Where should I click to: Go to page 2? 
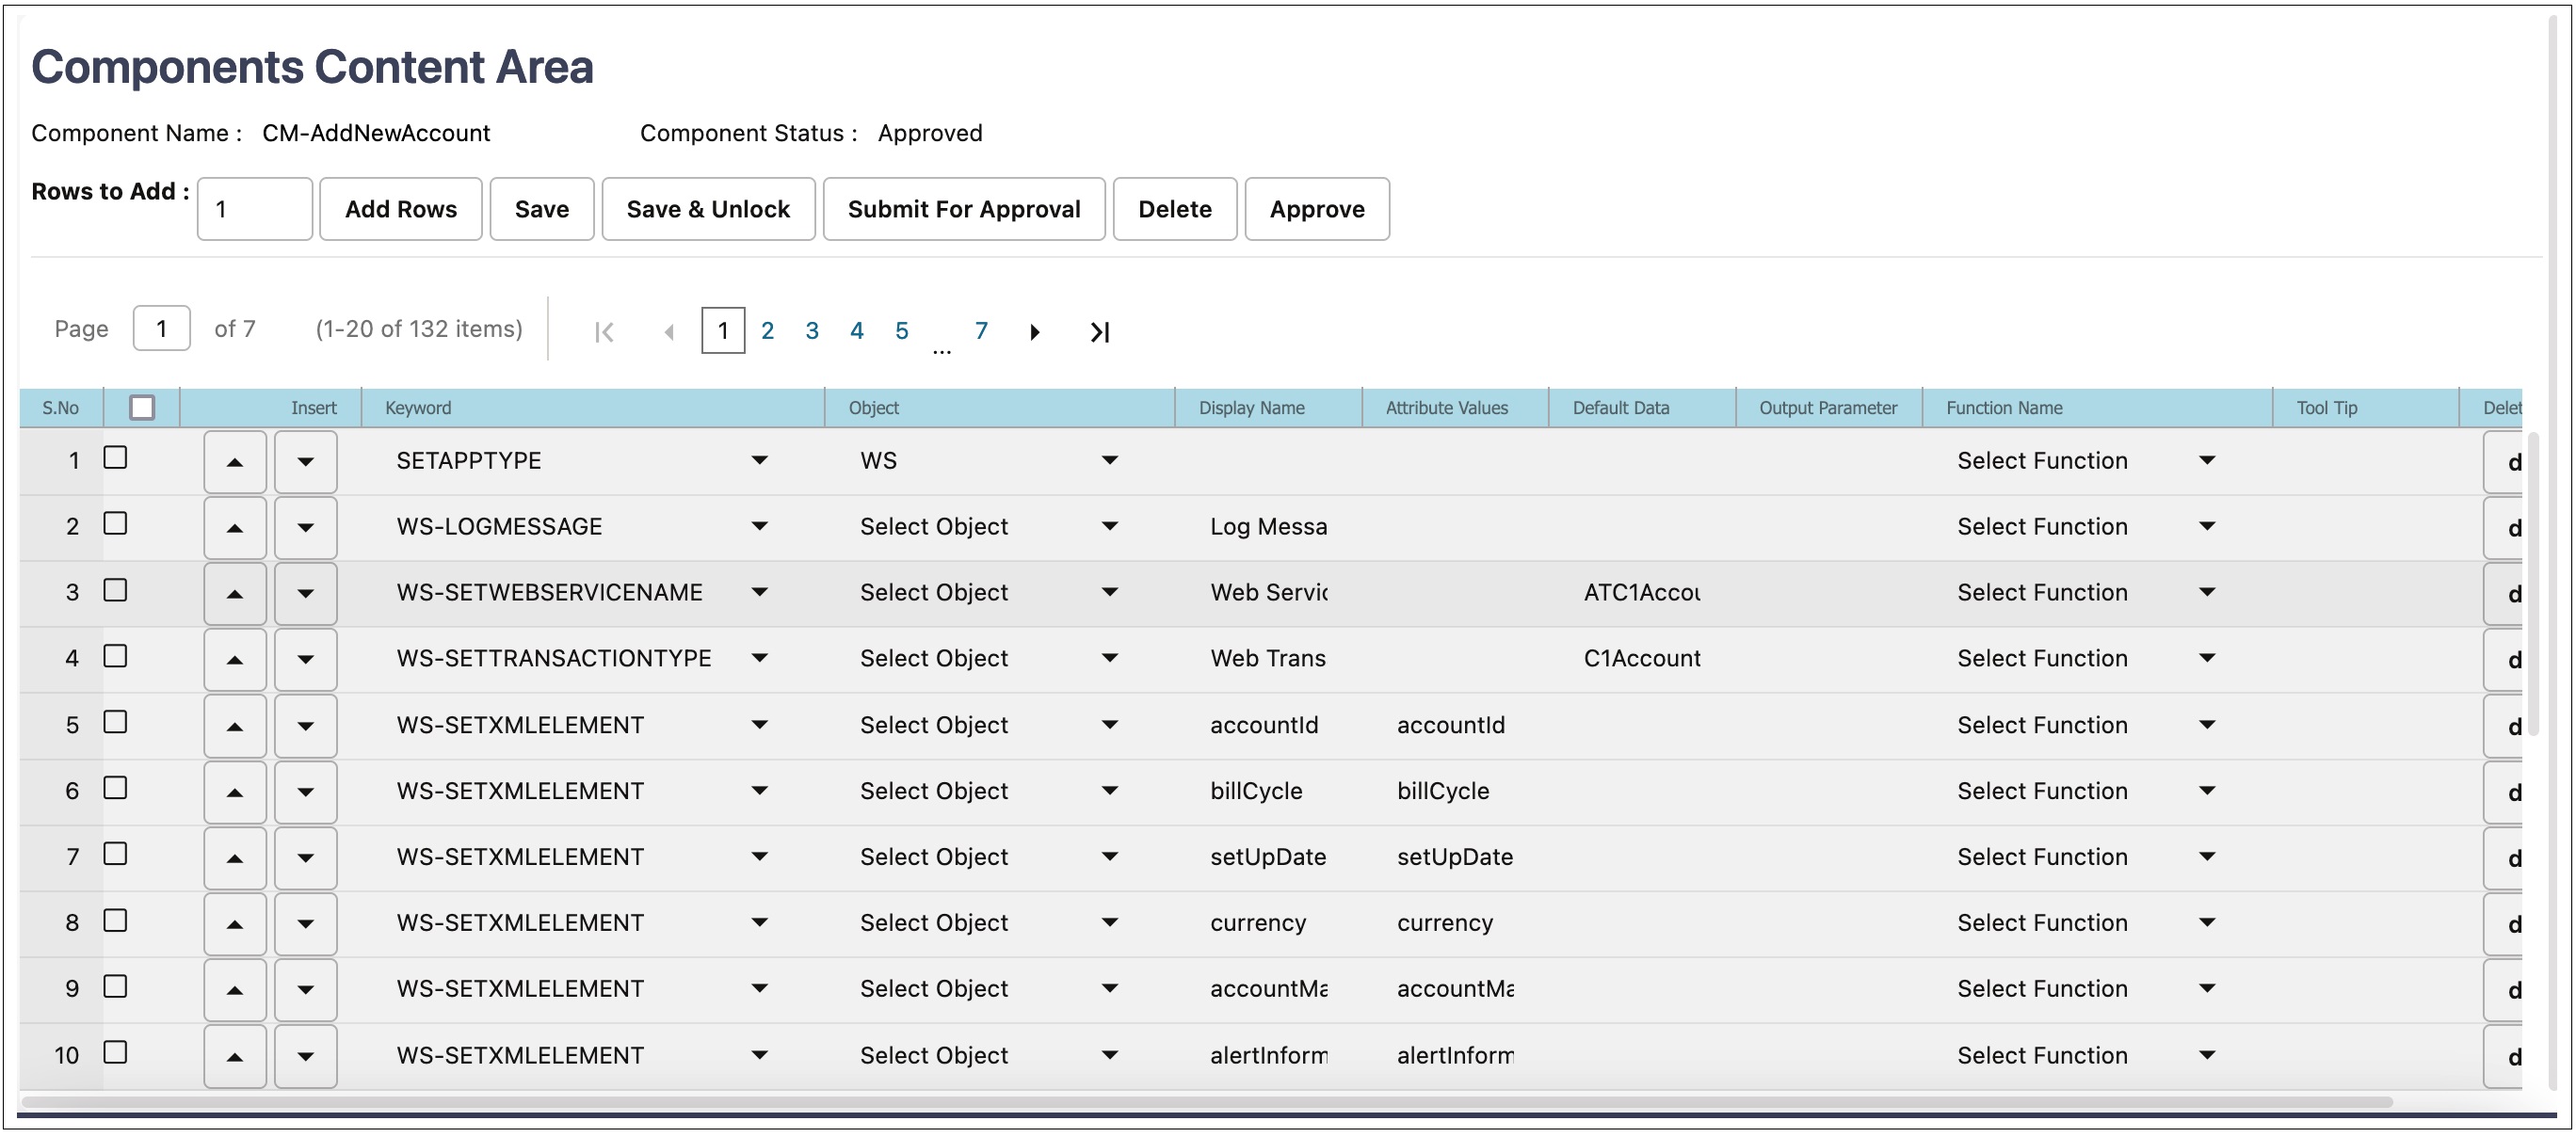click(768, 331)
